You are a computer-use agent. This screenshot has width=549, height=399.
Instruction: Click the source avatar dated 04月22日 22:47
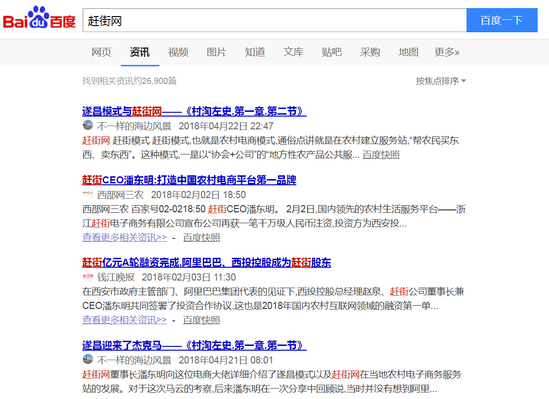point(88,125)
